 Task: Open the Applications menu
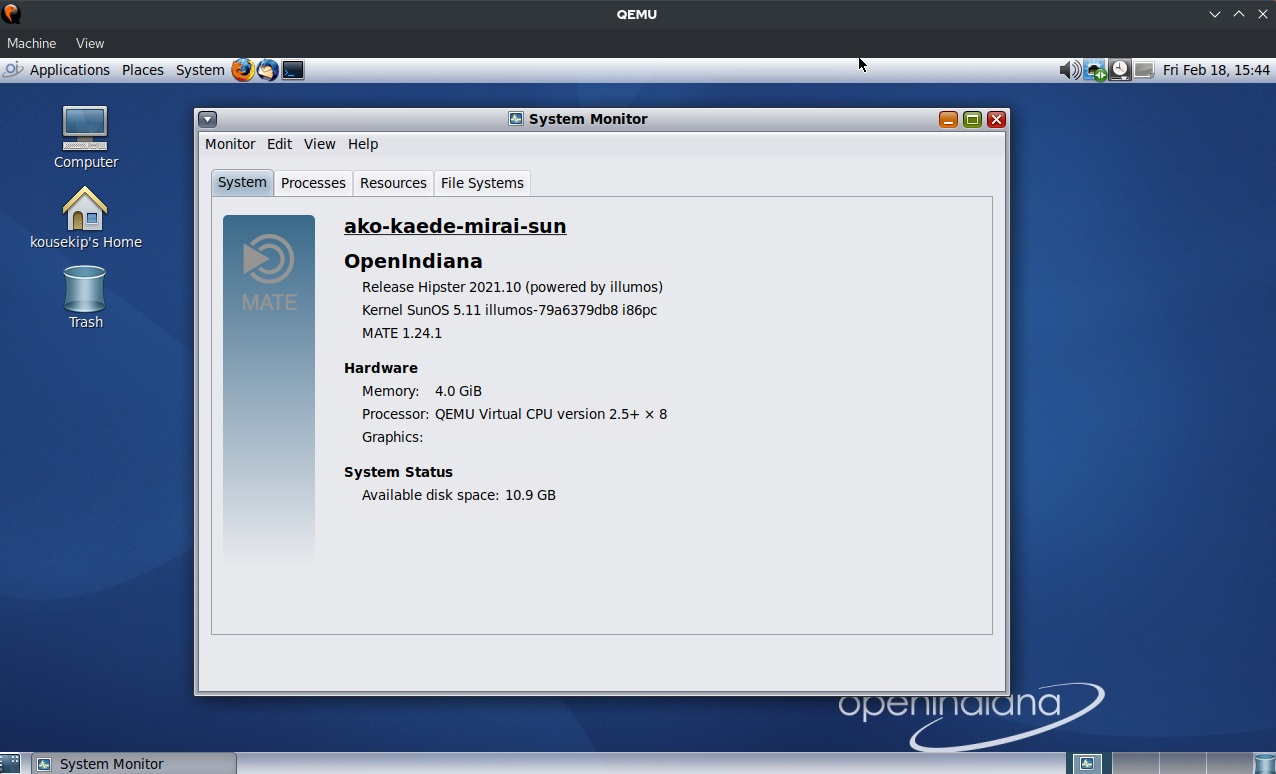click(x=69, y=70)
